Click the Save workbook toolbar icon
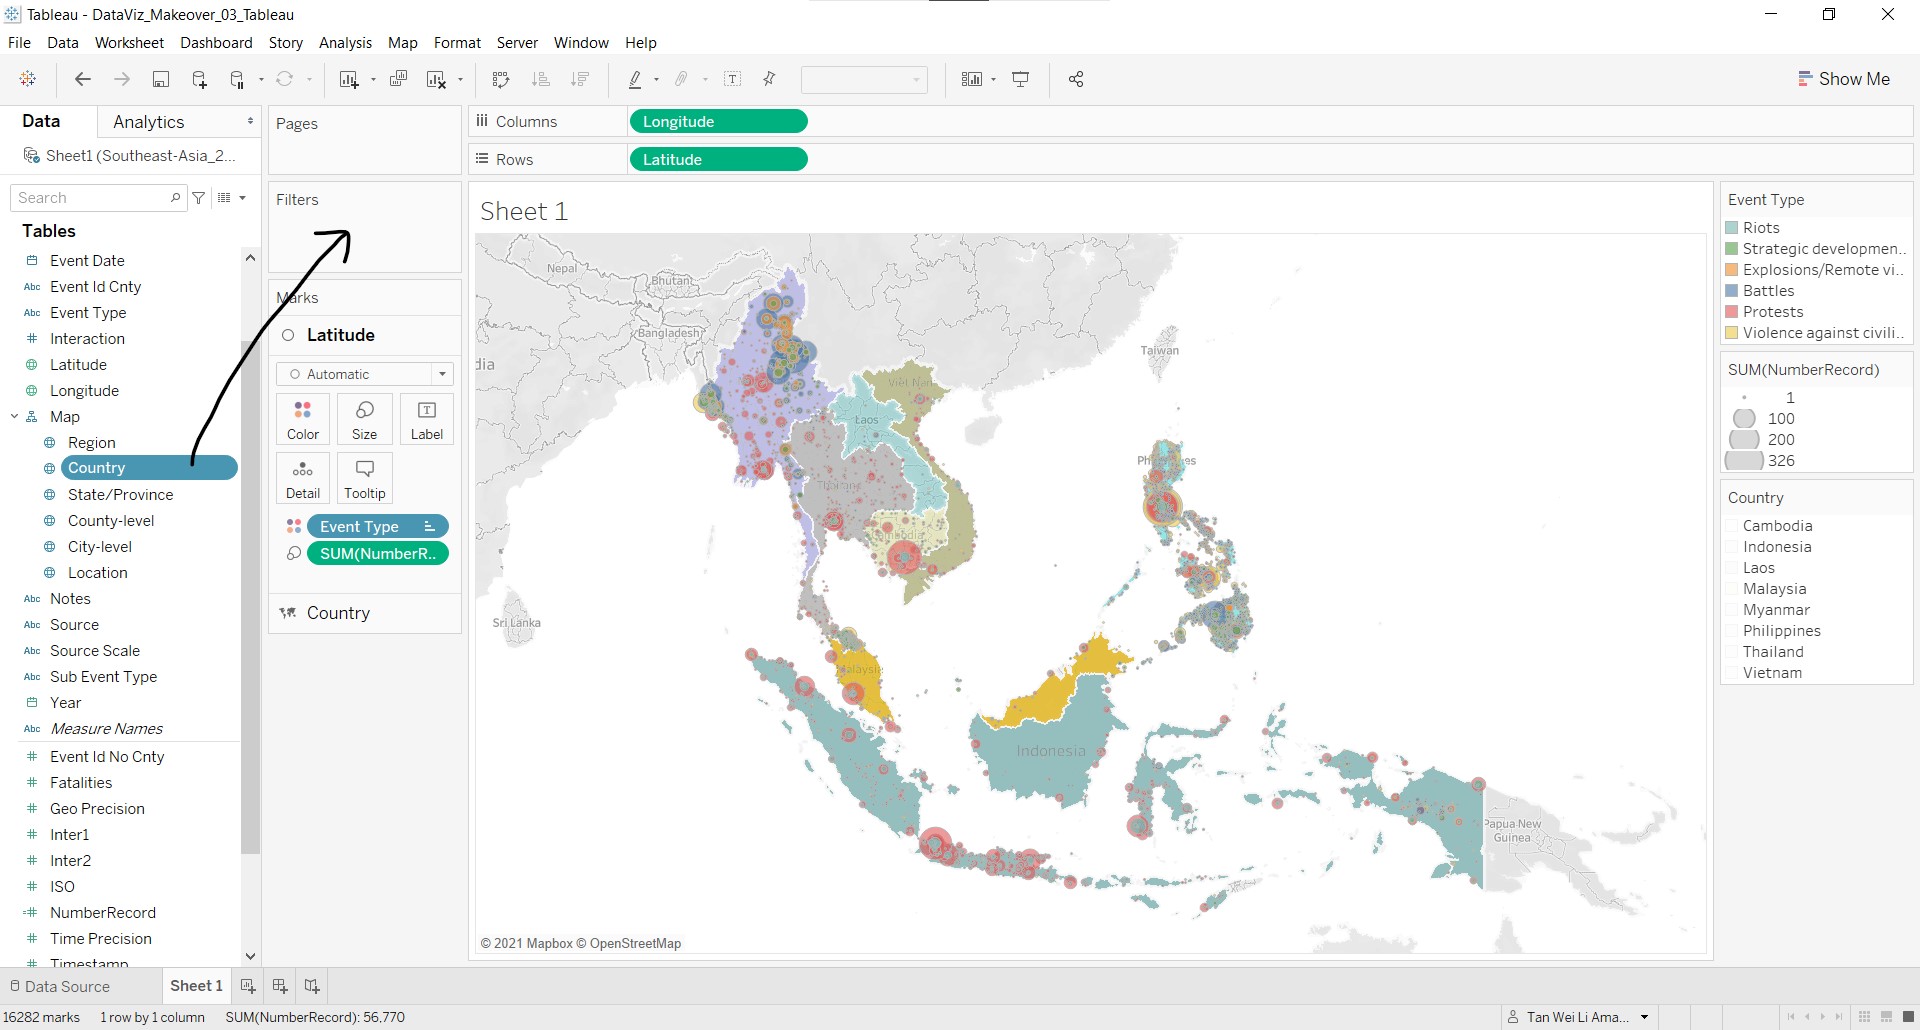Image resolution: width=1920 pixels, height=1030 pixels. point(160,80)
